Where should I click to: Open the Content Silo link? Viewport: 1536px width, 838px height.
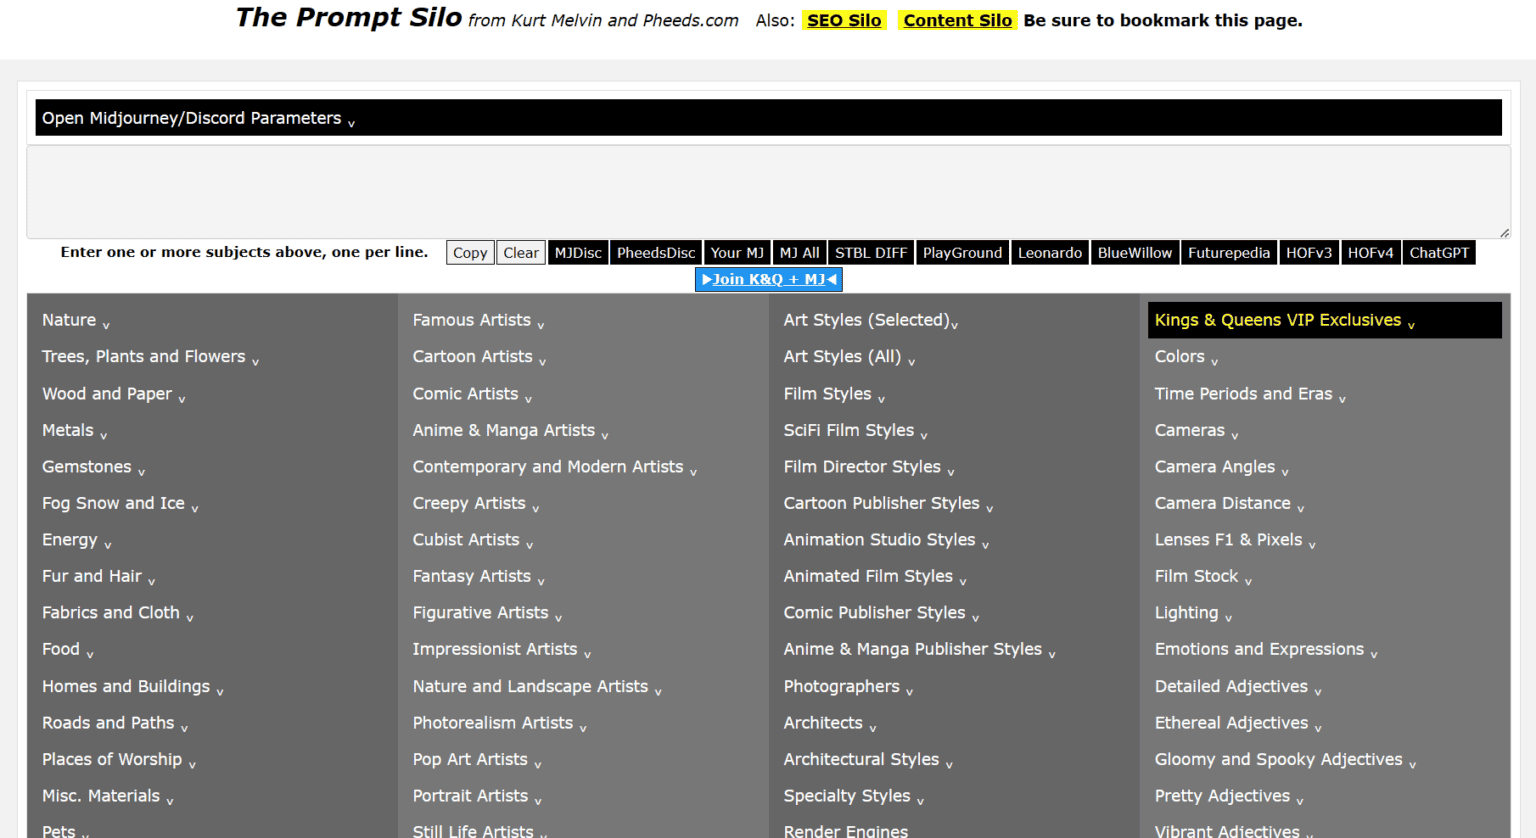[957, 20]
